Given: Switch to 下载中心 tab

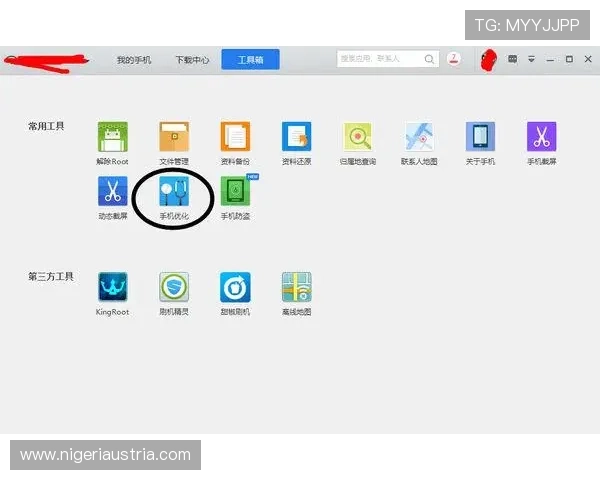Looking at the screenshot, I should coord(192,60).
